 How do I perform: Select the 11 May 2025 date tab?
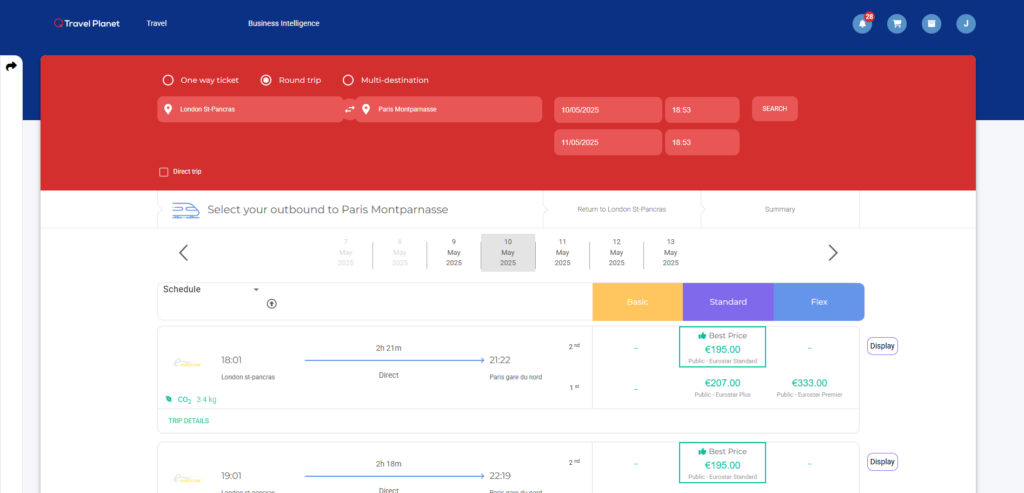pos(562,252)
